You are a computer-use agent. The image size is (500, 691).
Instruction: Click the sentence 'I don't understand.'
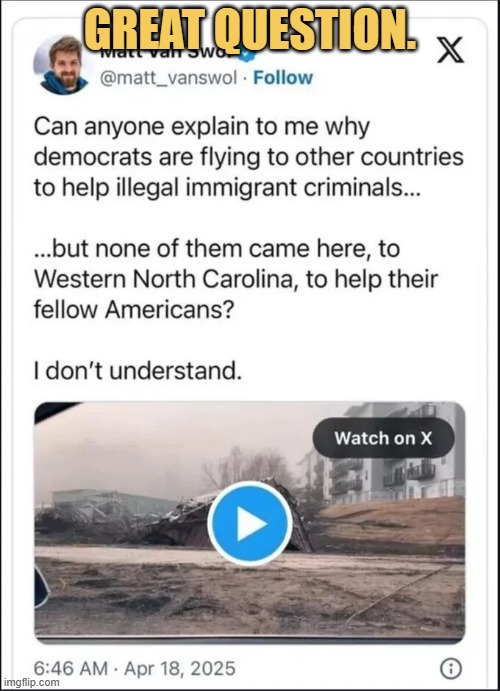tap(138, 371)
